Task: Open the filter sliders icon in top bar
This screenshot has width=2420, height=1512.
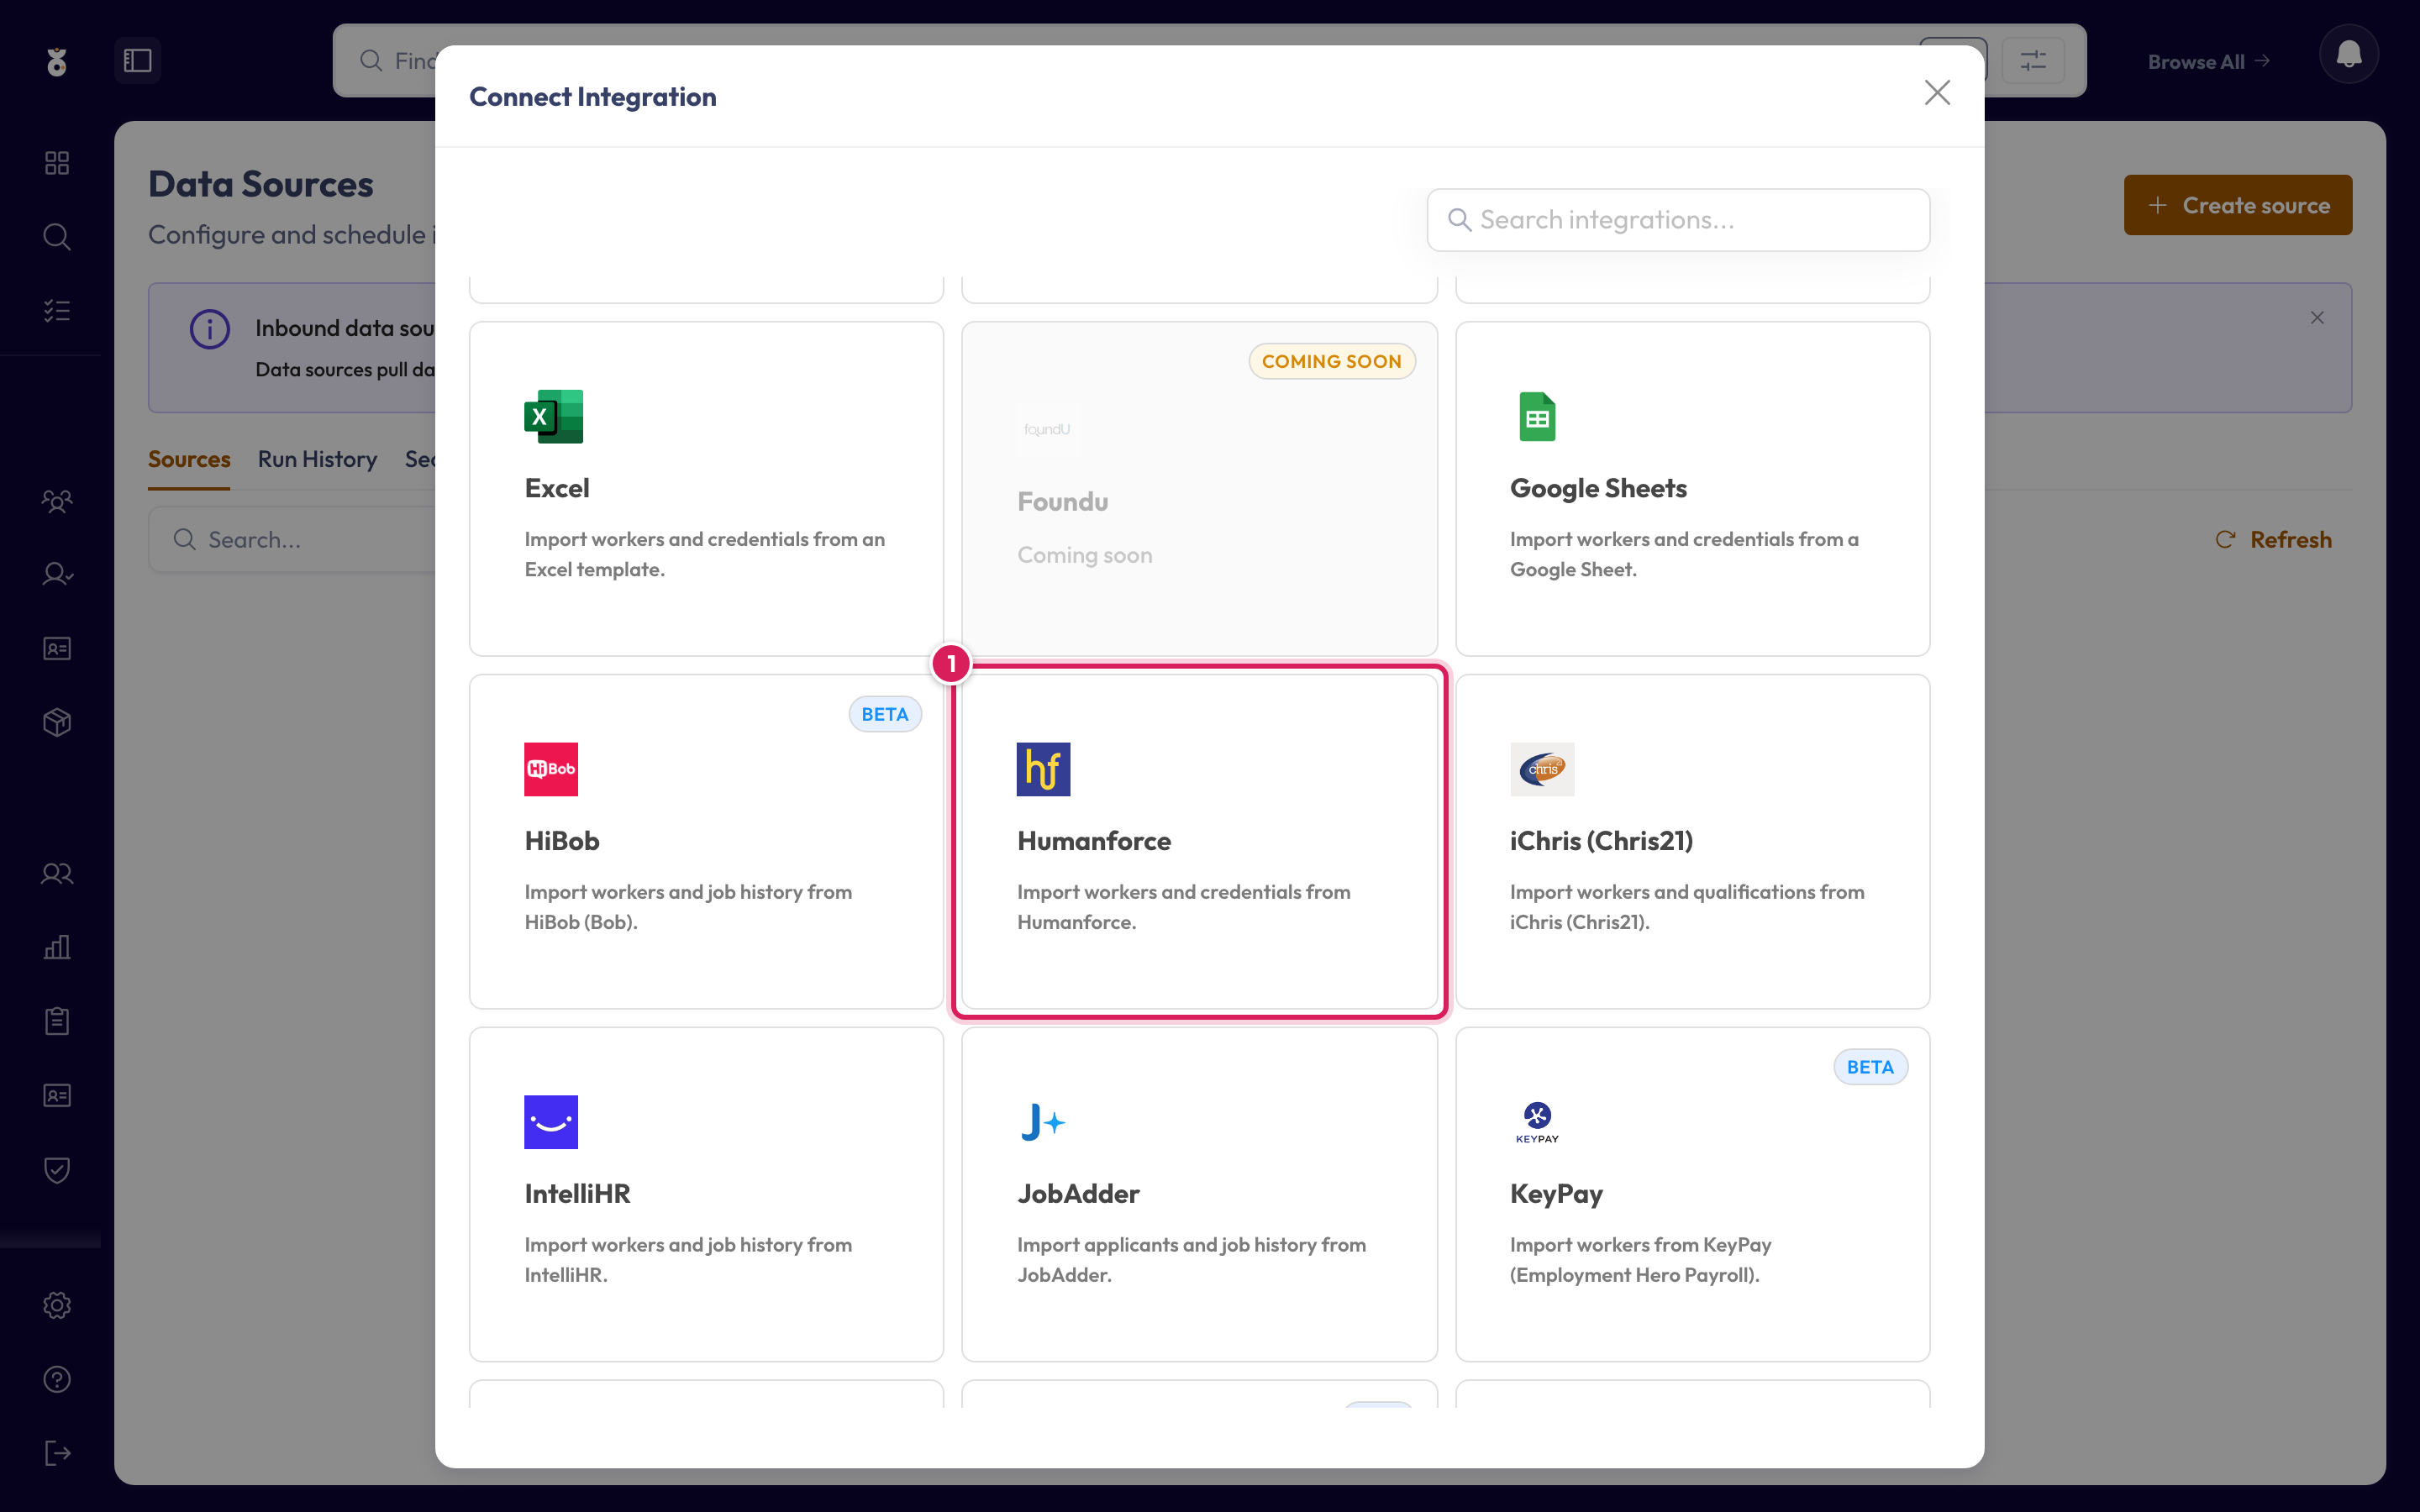Action: point(2033,61)
